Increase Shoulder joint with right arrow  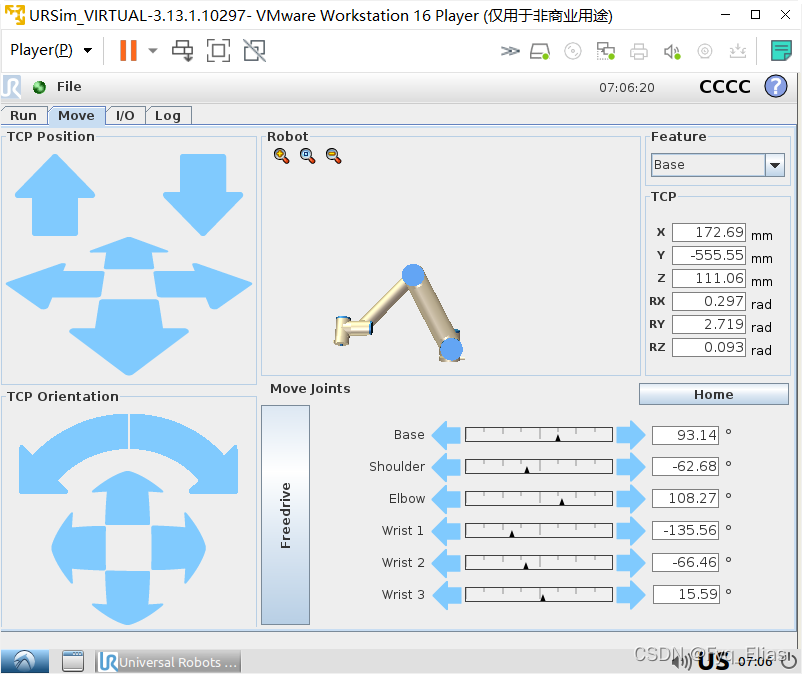pos(631,467)
